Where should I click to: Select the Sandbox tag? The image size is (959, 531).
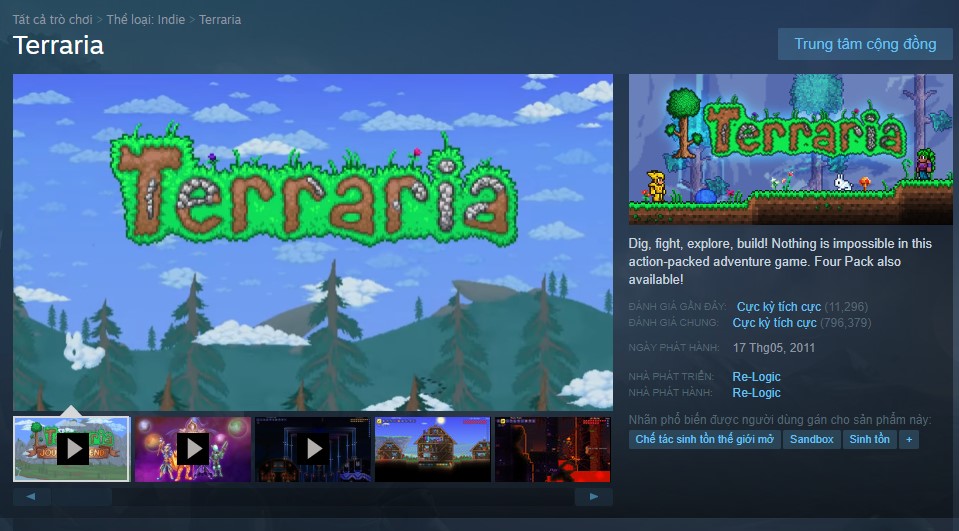(812, 439)
